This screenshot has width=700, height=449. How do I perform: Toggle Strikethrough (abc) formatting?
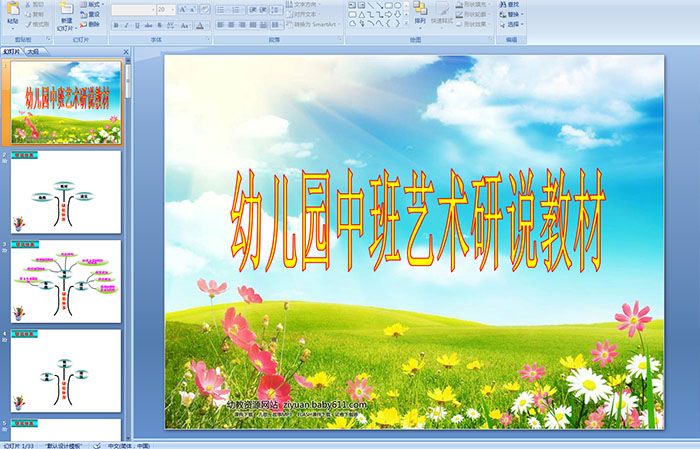point(148,25)
